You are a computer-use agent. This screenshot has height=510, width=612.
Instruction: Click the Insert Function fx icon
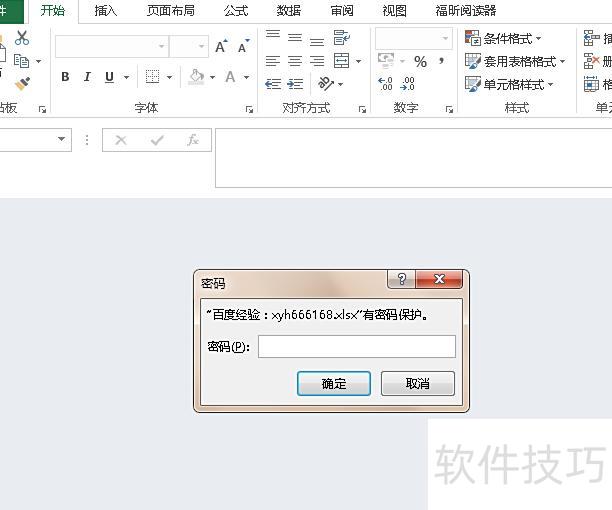click(x=193, y=140)
